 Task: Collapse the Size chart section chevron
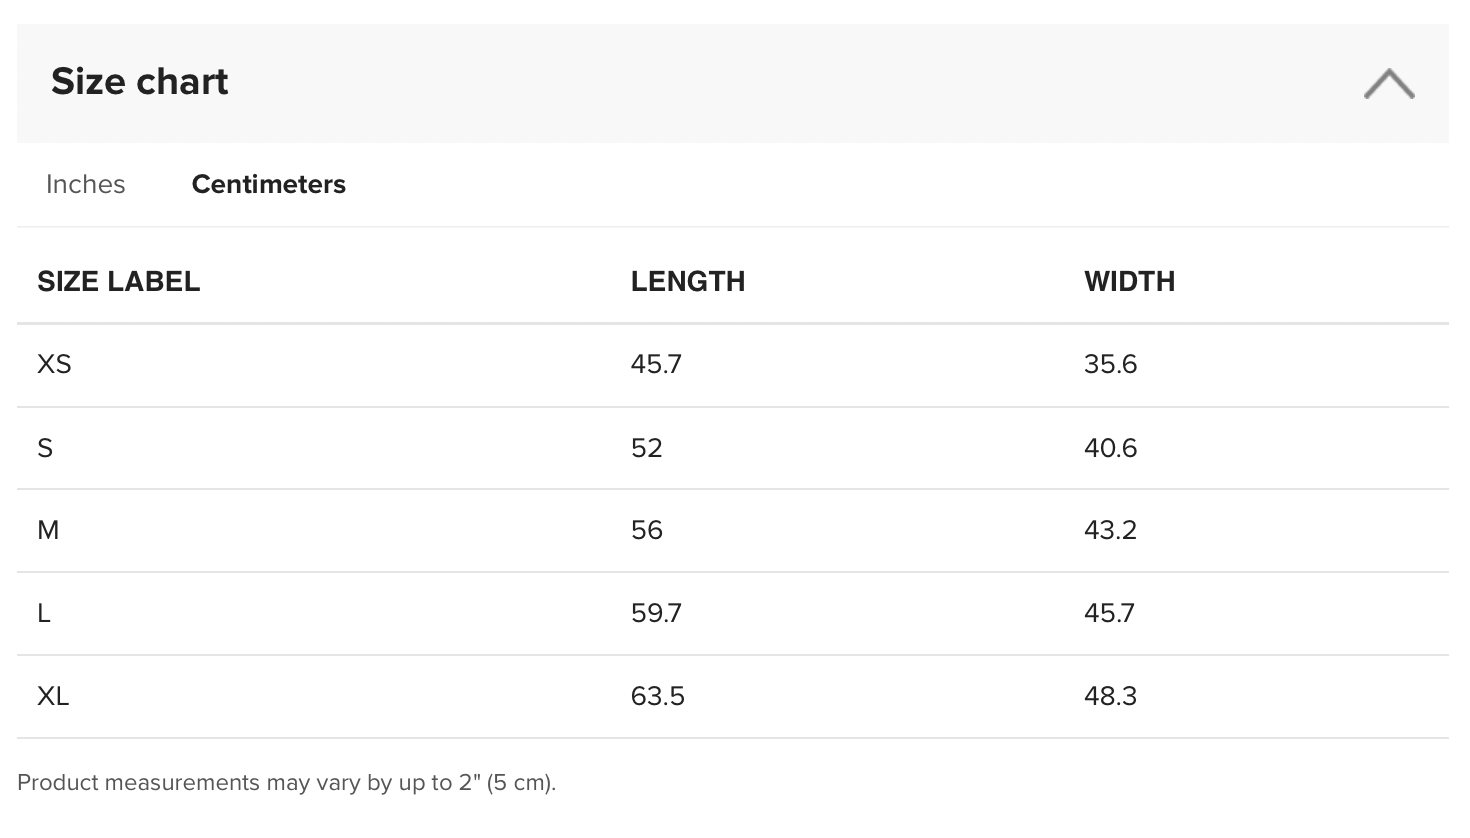pyautogui.click(x=1389, y=83)
